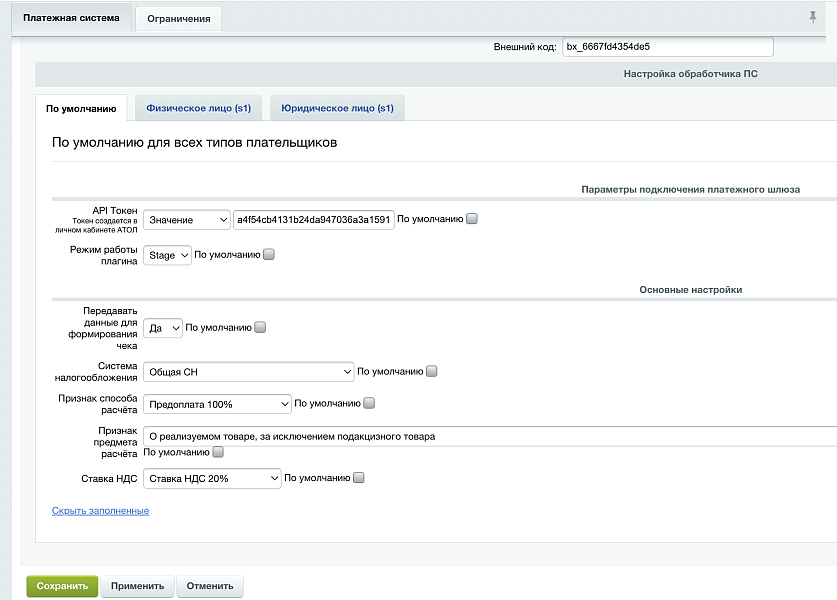Image resolution: width=837 pixels, height=600 pixels.
Task: Enable По умолчанию checkbox for Режим работы плагина
Action: tap(268, 255)
